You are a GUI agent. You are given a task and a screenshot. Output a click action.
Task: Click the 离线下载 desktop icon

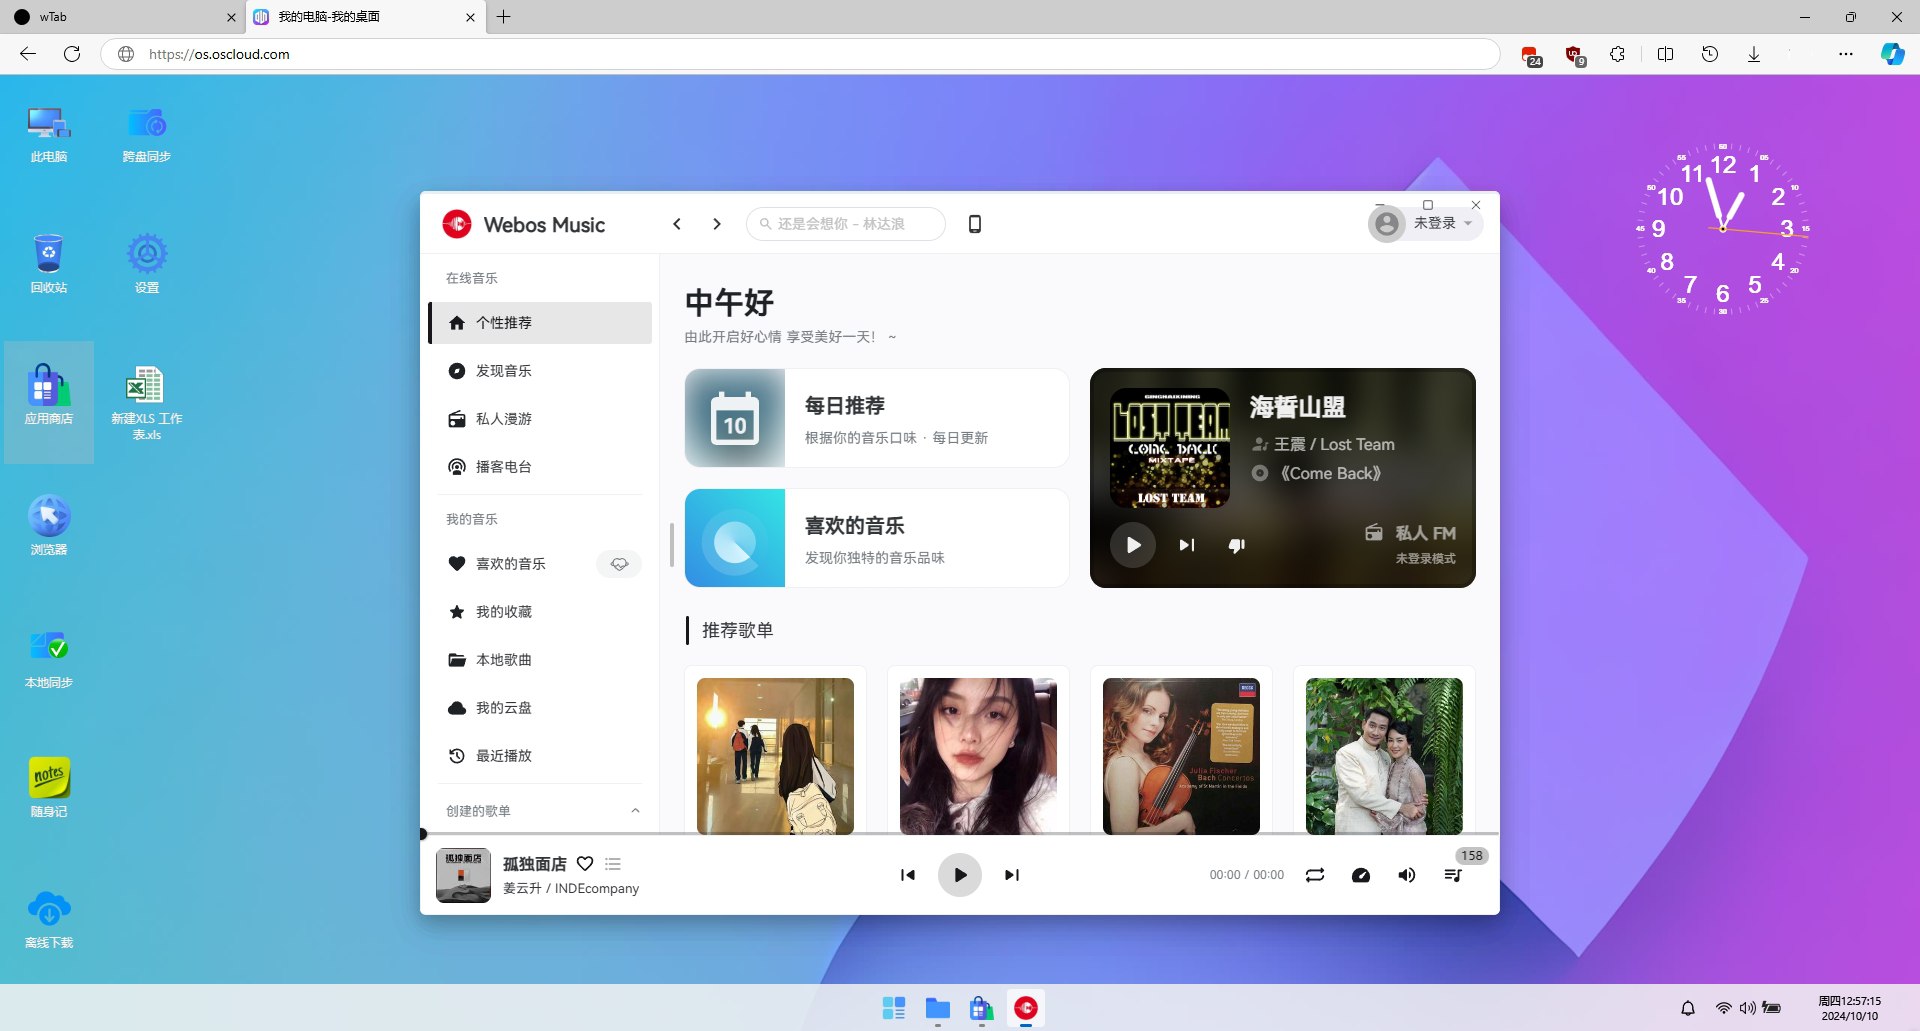(x=49, y=920)
